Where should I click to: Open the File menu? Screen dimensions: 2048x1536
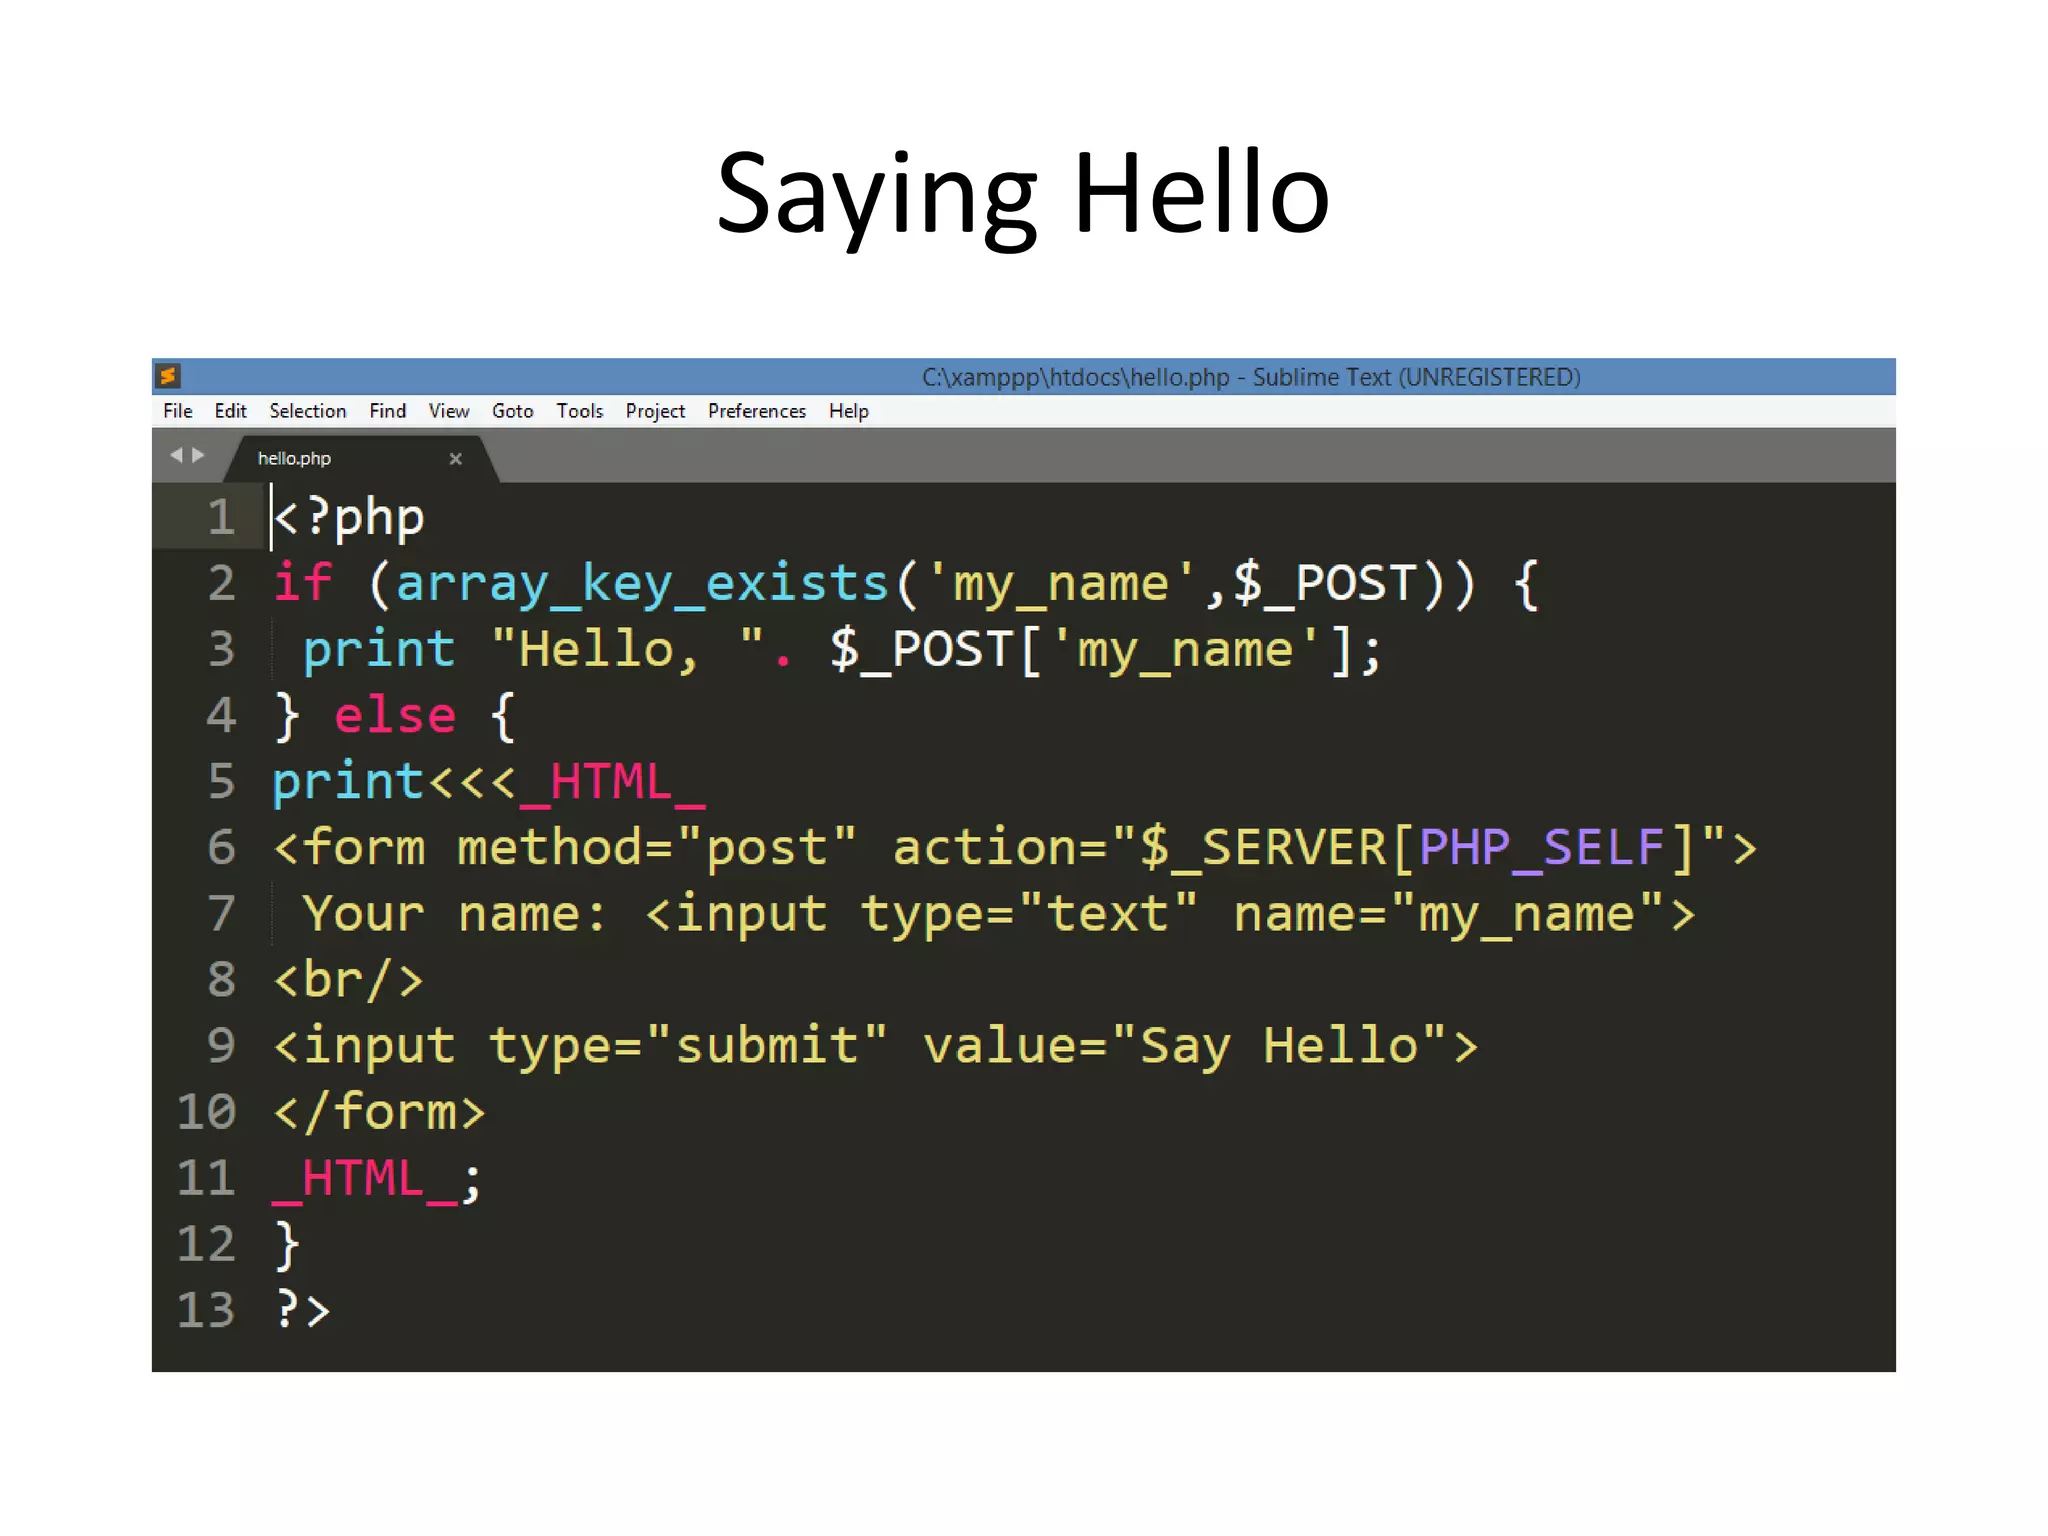(x=178, y=411)
